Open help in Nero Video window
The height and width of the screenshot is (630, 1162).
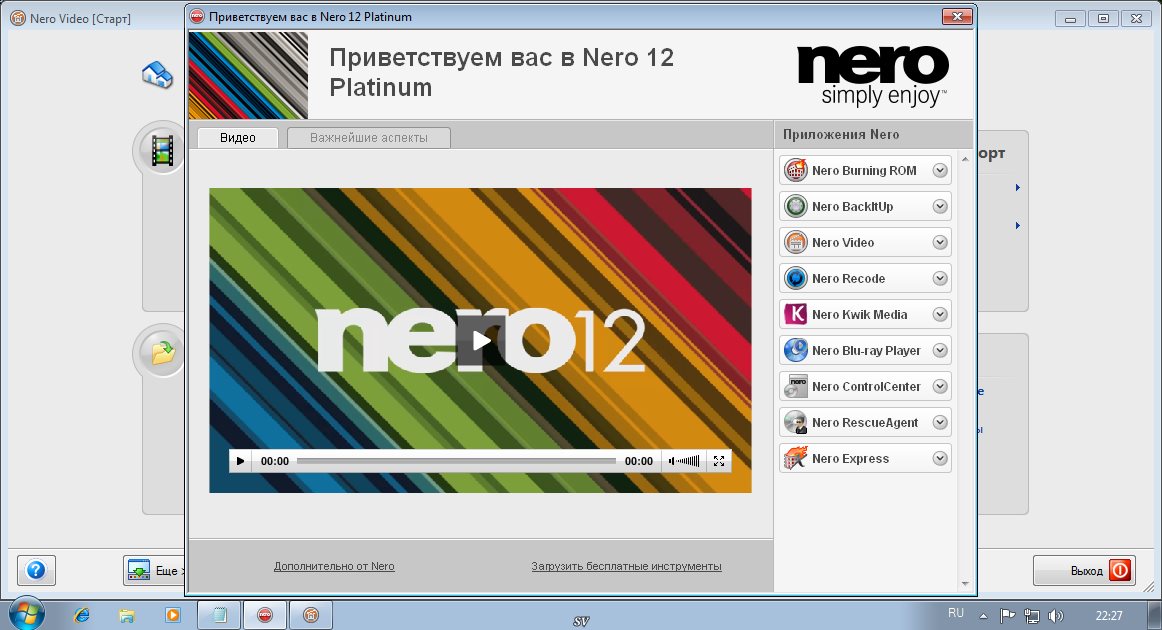[x=36, y=570]
